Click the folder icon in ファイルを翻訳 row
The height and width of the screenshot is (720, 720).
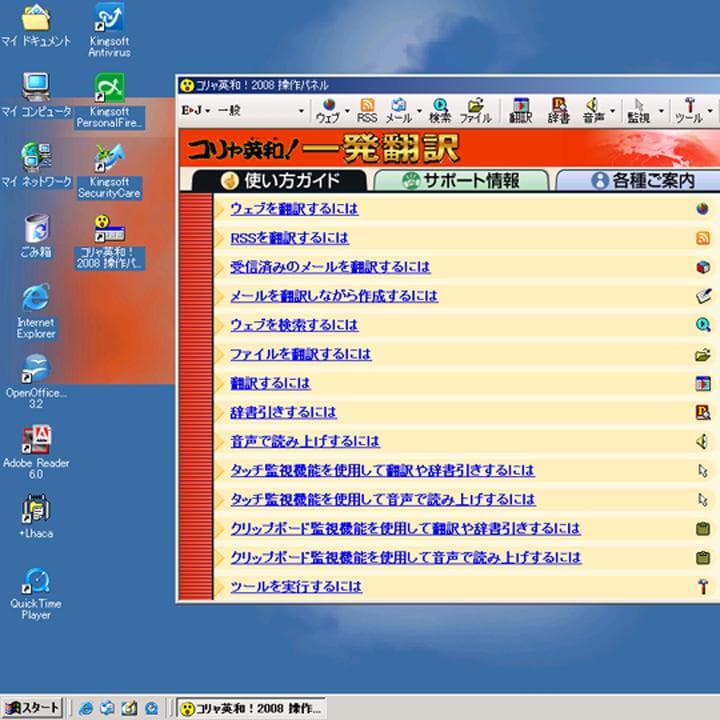pyautogui.click(x=703, y=354)
